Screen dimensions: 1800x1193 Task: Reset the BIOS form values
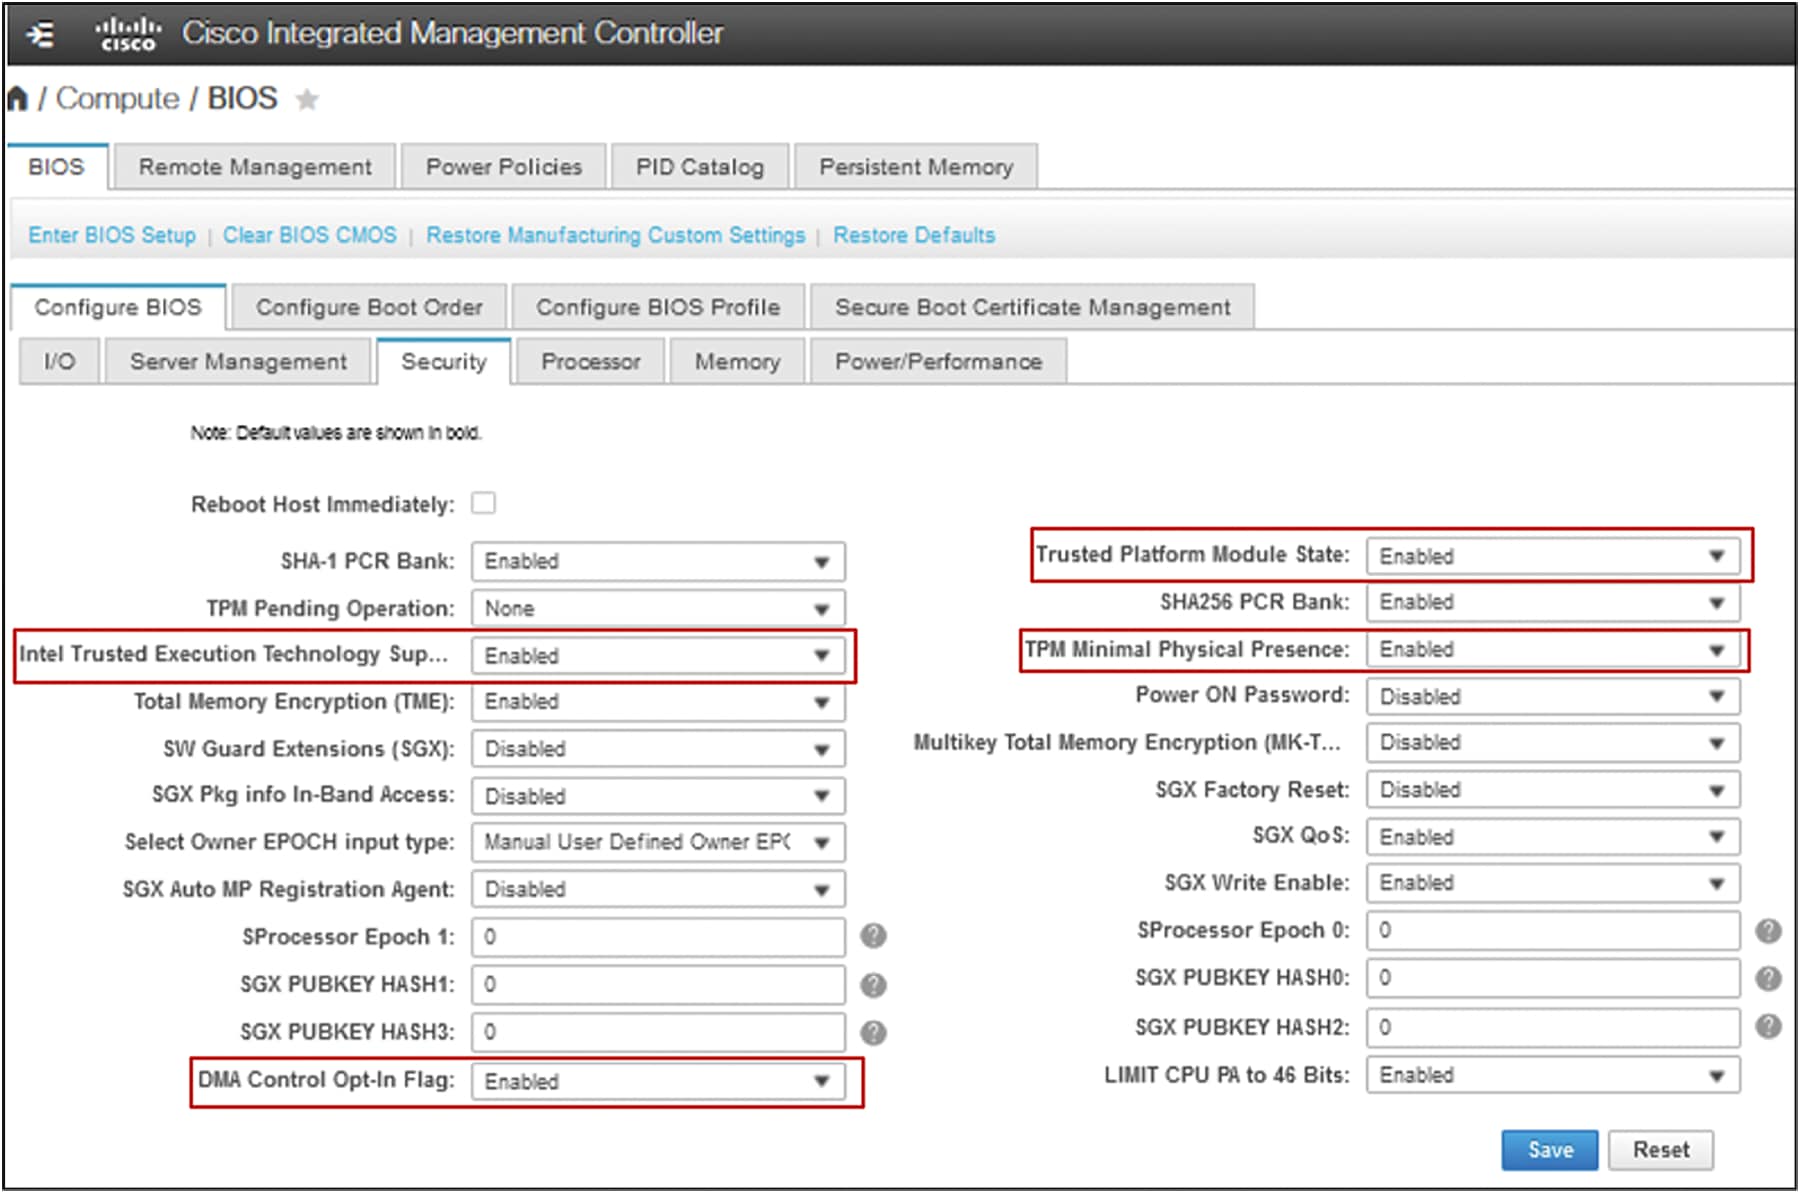(x=1661, y=1150)
